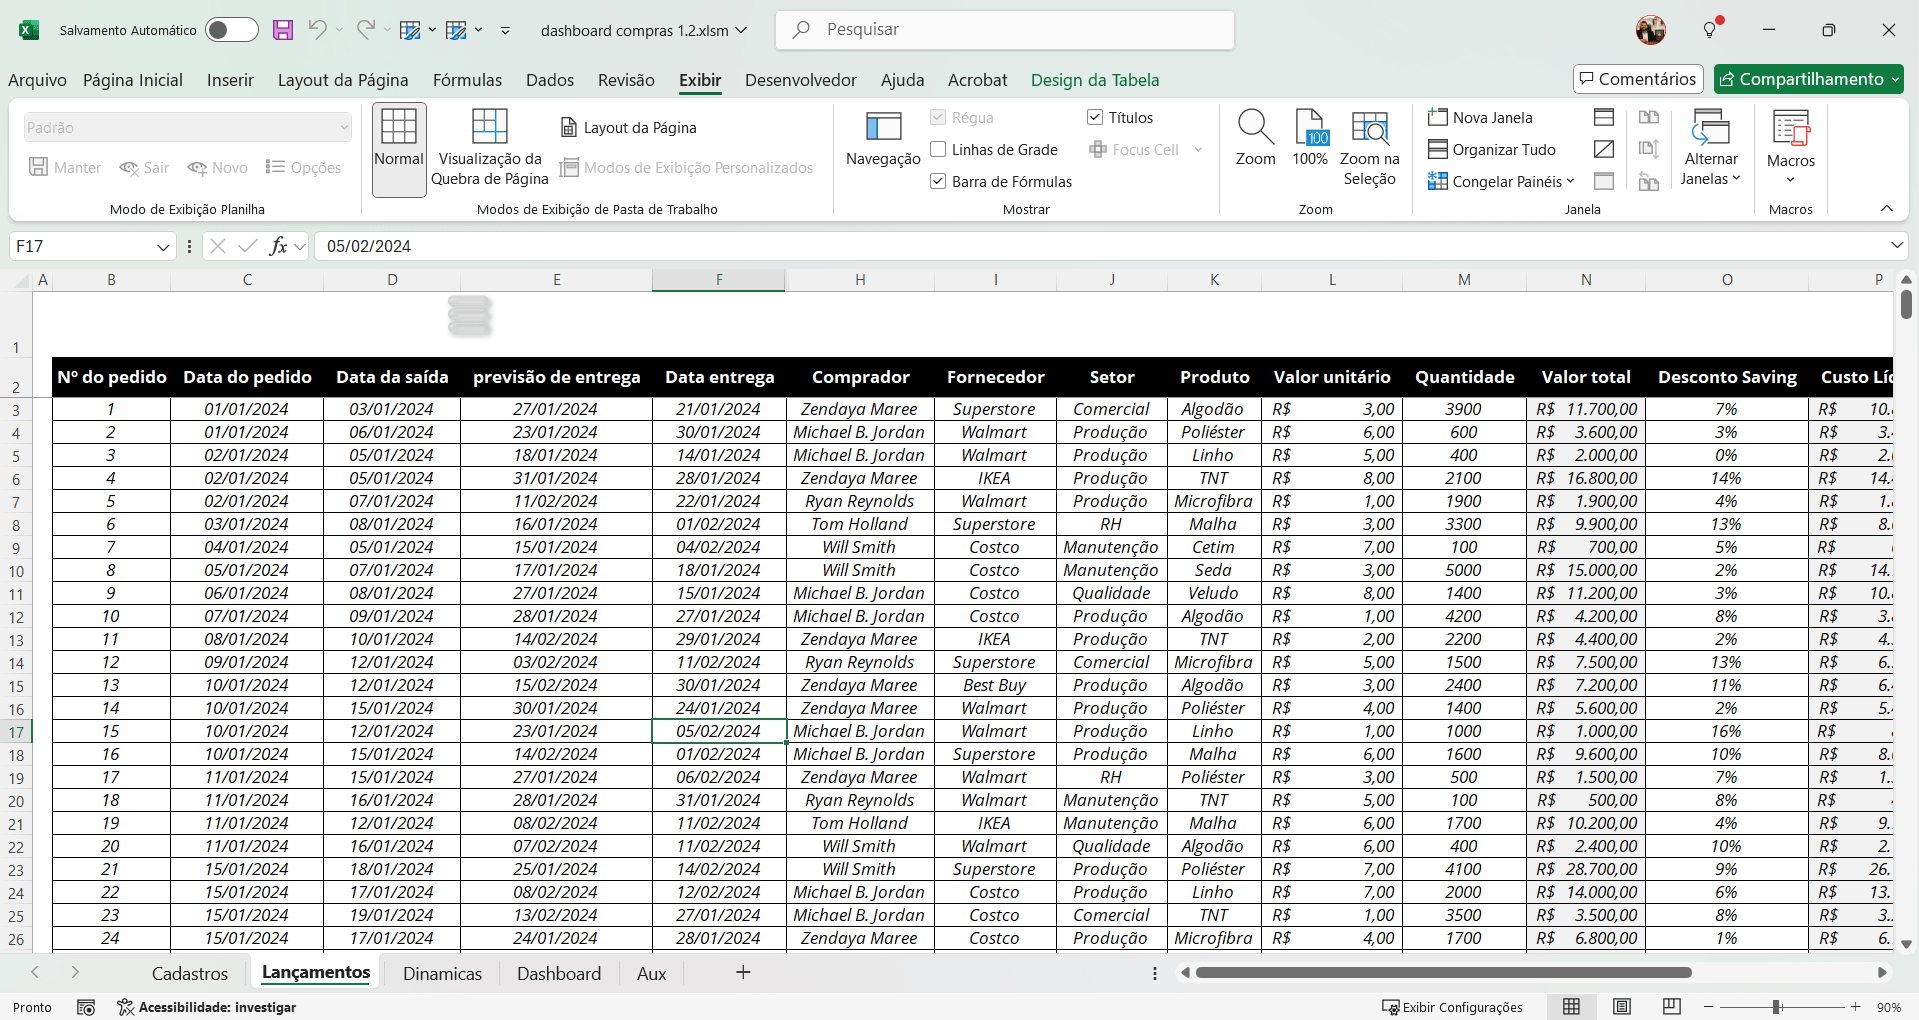Click the View Side by Side icon

1649,117
